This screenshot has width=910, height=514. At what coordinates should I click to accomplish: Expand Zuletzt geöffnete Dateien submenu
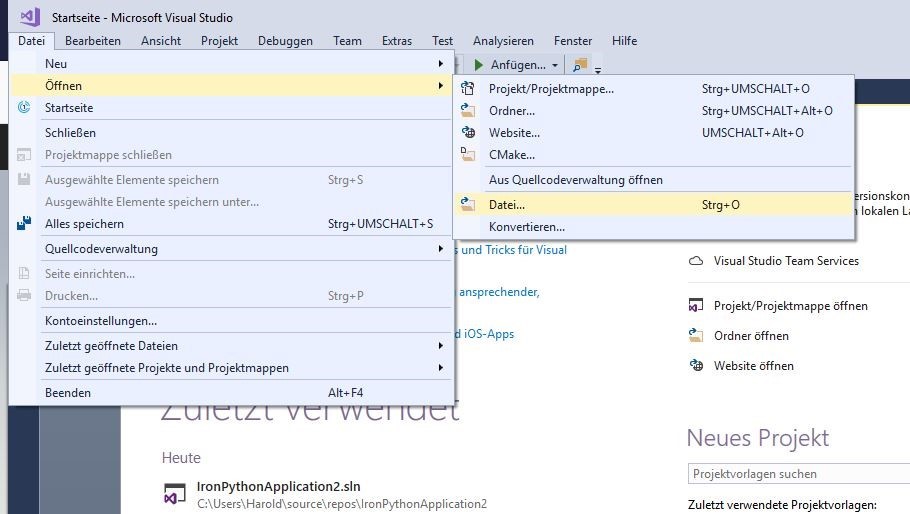(x=440, y=346)
